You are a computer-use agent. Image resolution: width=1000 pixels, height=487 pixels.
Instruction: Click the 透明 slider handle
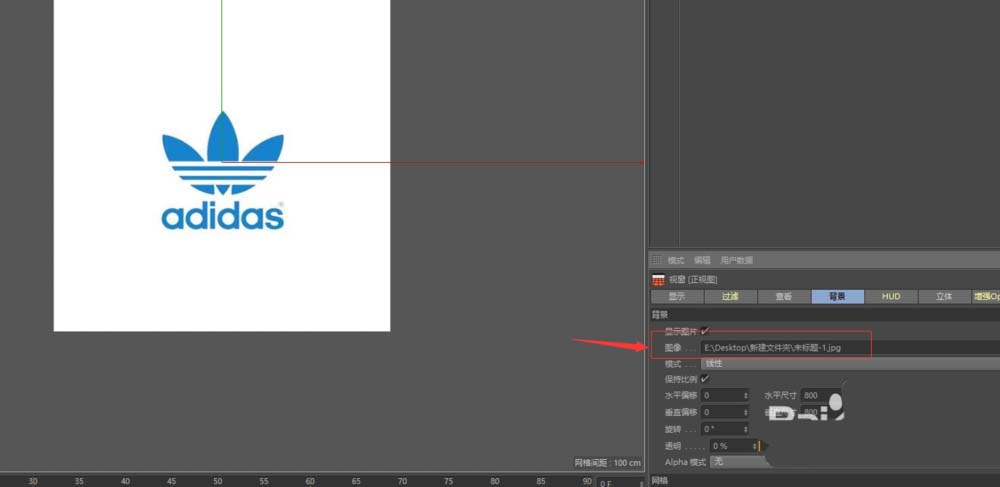pos(760,446)
